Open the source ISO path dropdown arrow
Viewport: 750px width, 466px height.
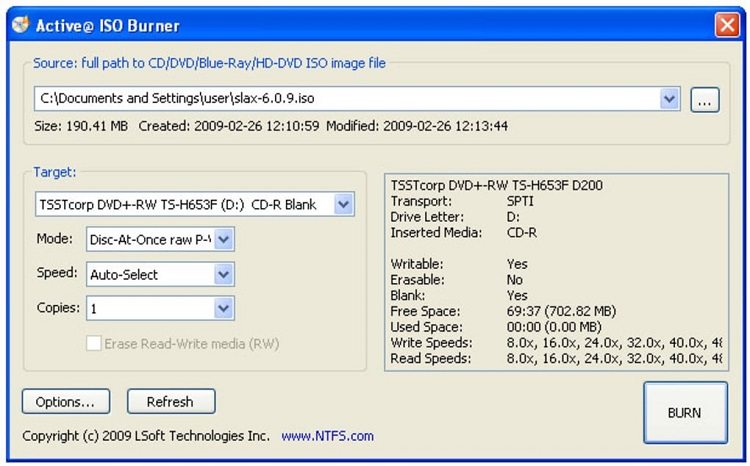[x=670, y=99]
